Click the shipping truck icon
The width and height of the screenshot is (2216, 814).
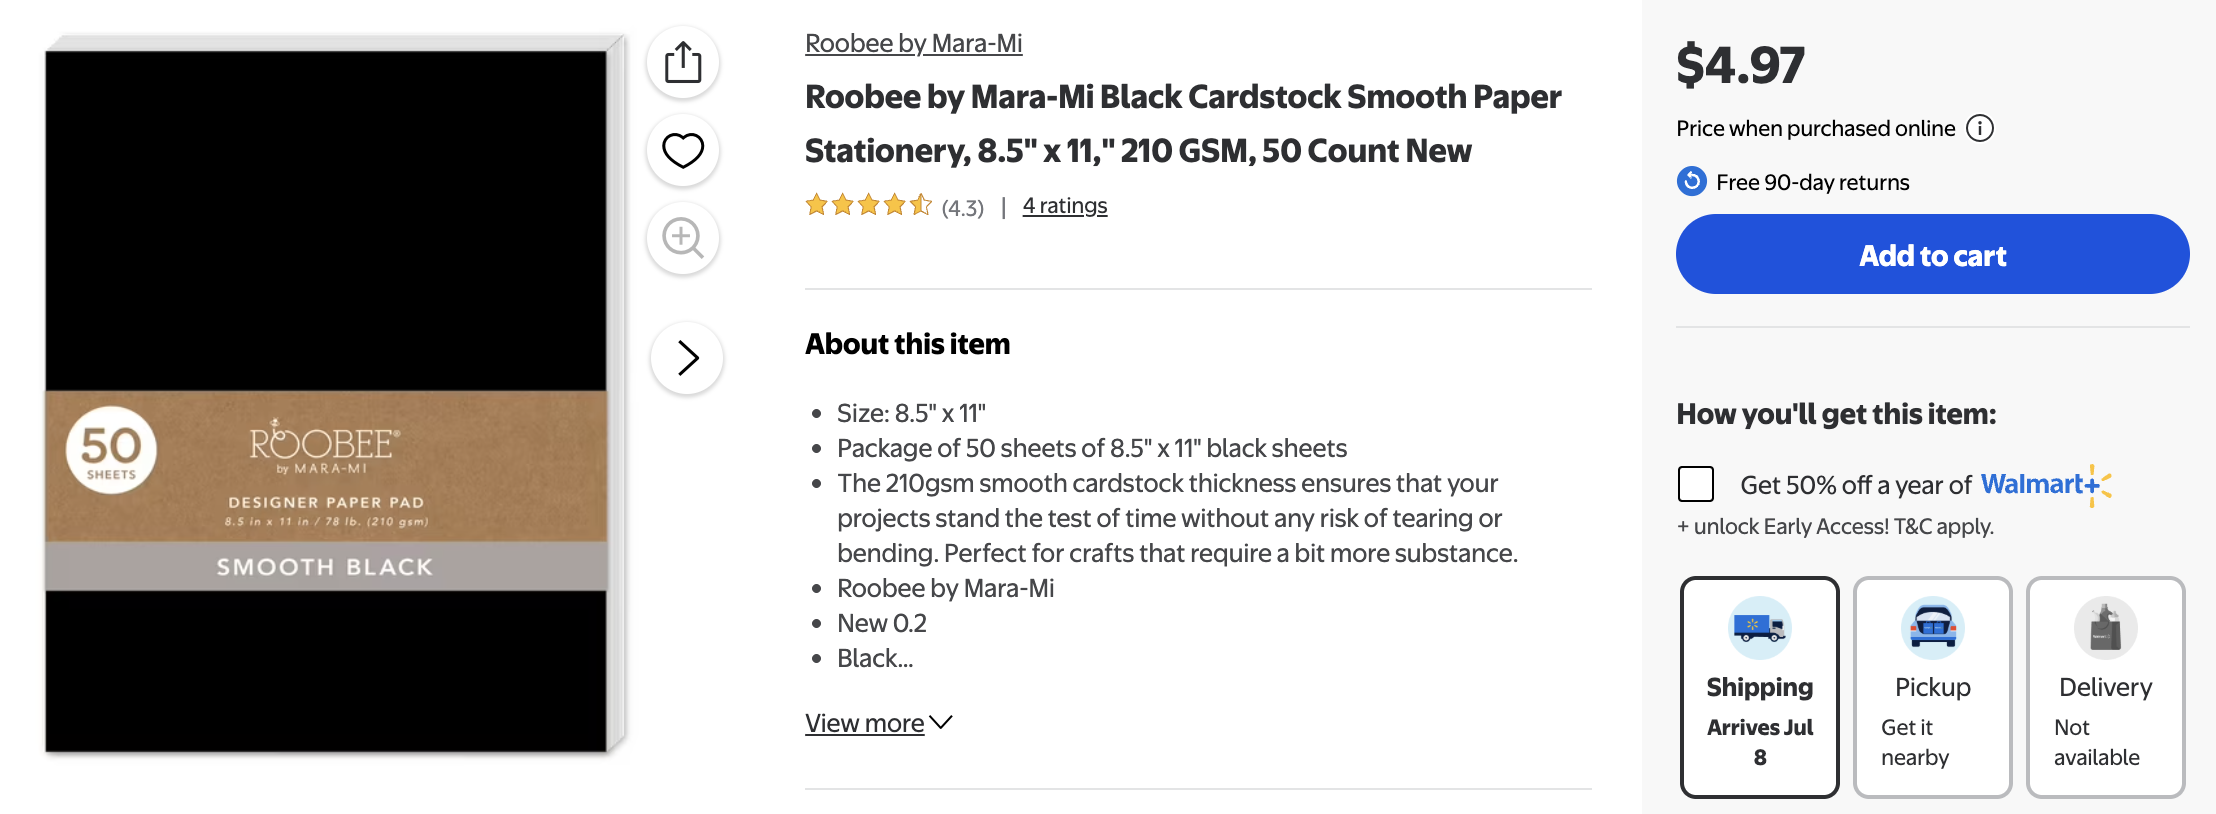(x=1759, y=627)
